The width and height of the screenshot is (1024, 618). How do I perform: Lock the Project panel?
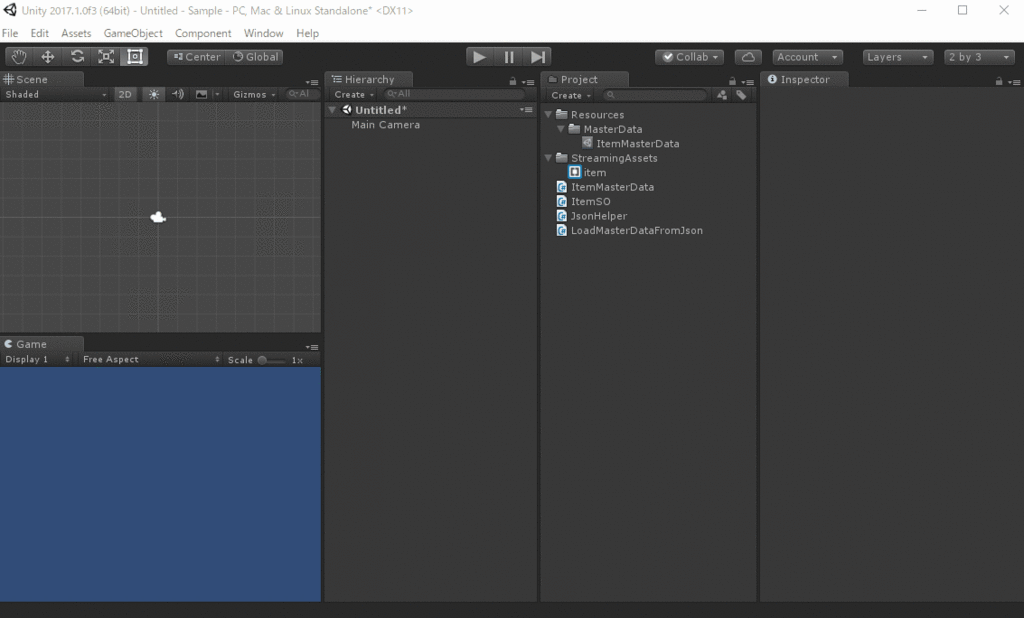click(732, 82)
